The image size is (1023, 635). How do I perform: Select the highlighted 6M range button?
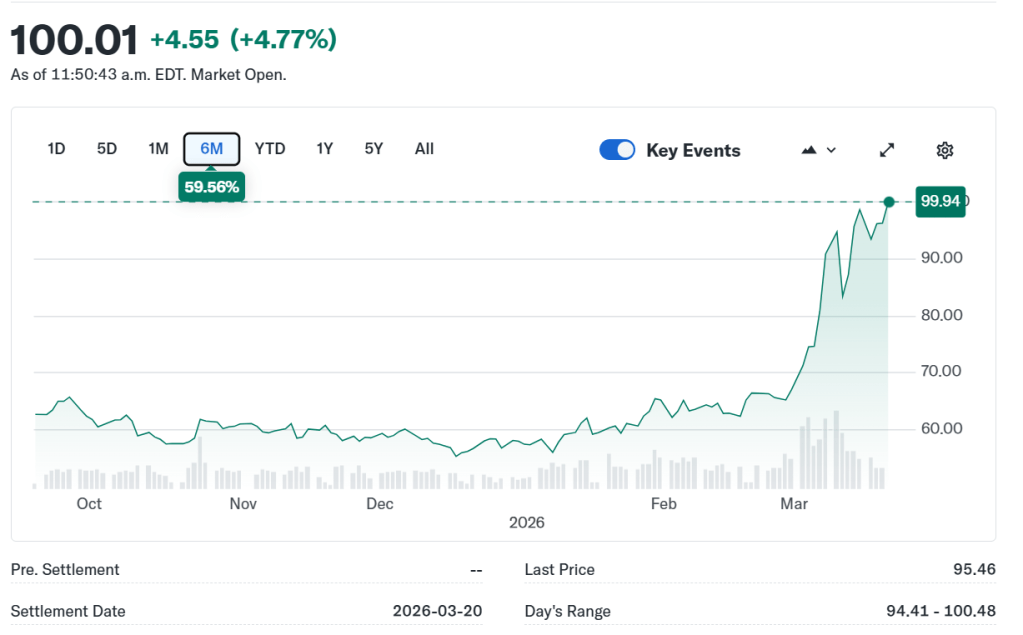(x=211, y=149)
